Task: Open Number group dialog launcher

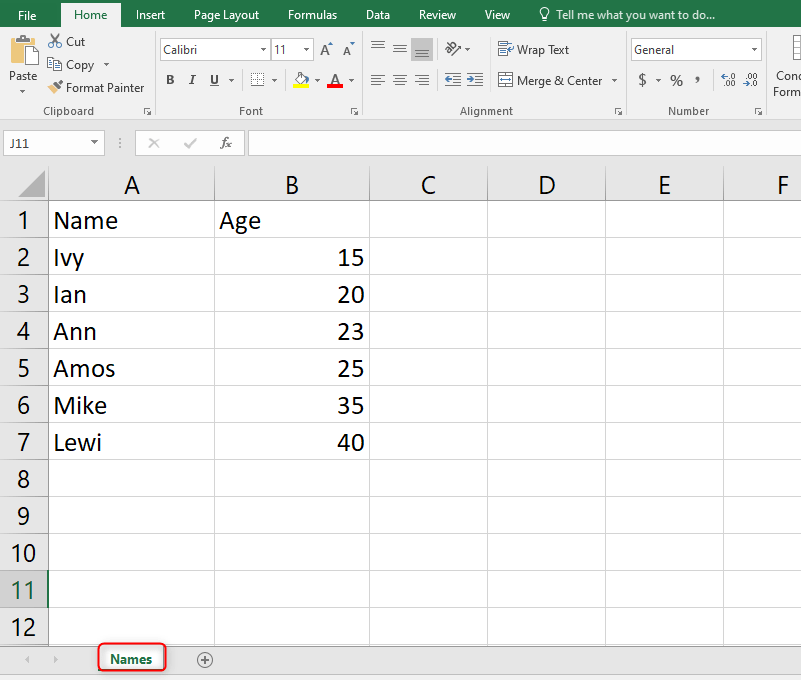Action: (x=758, y=111)
